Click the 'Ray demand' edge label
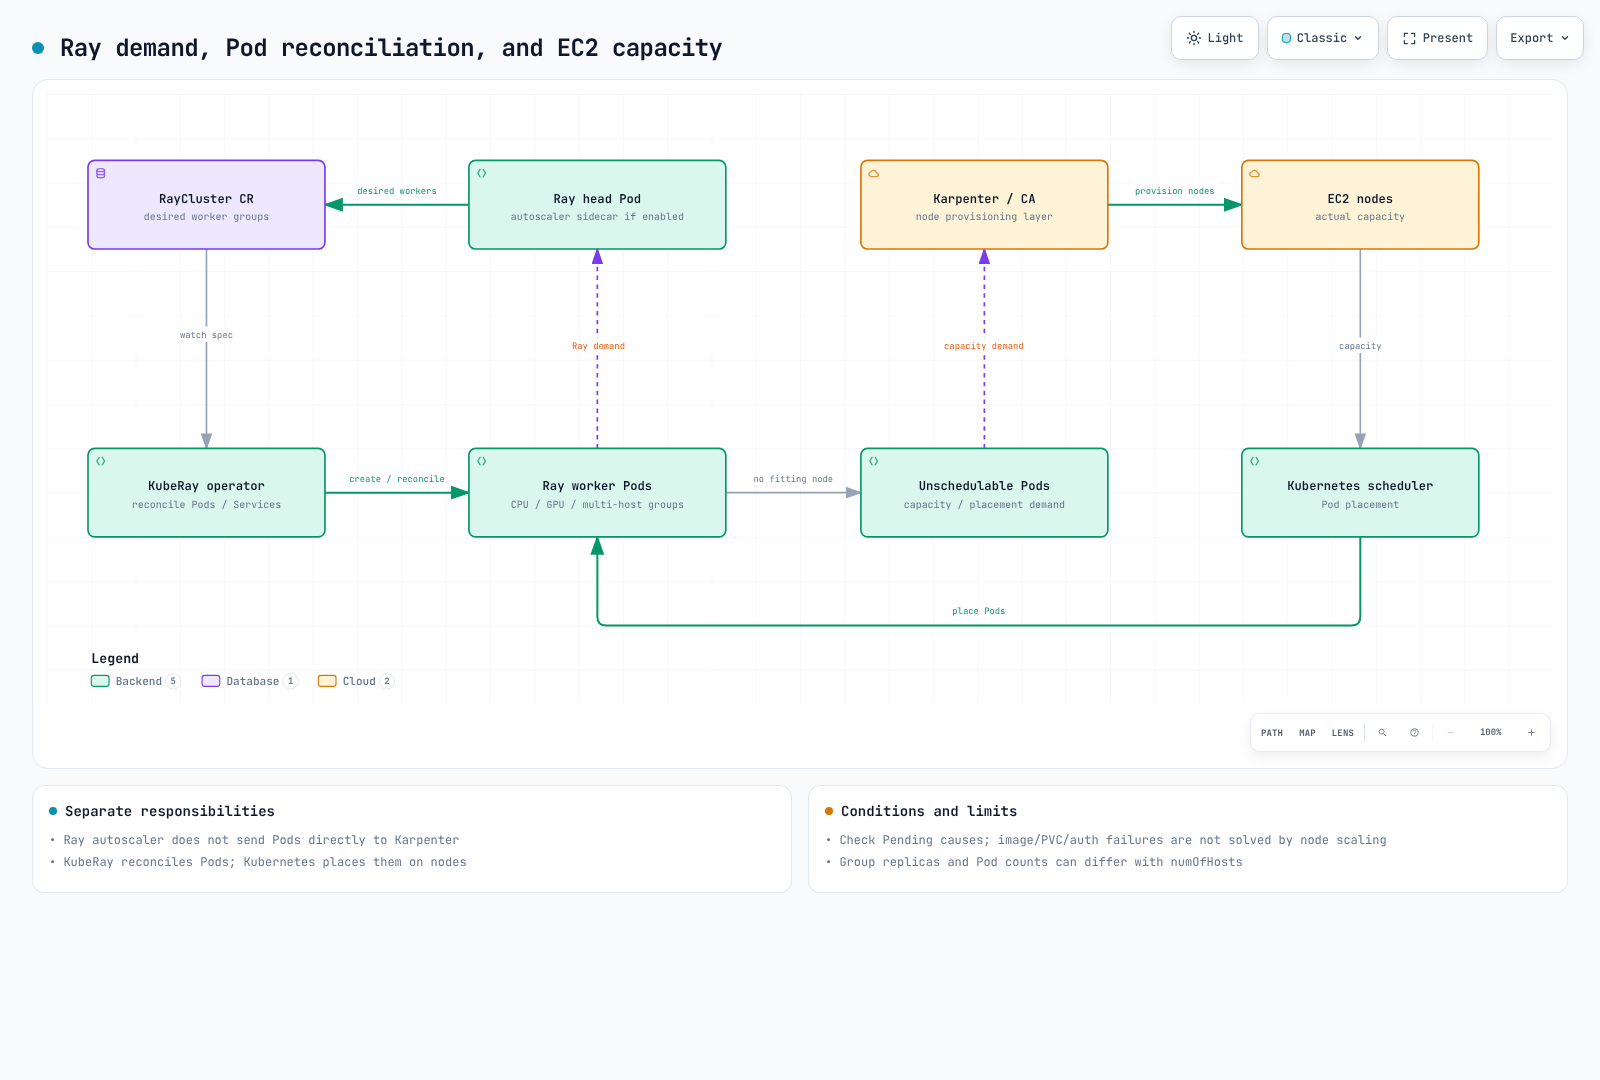The height and width of the screenshot is (1080, 1600). coord(598,346)
